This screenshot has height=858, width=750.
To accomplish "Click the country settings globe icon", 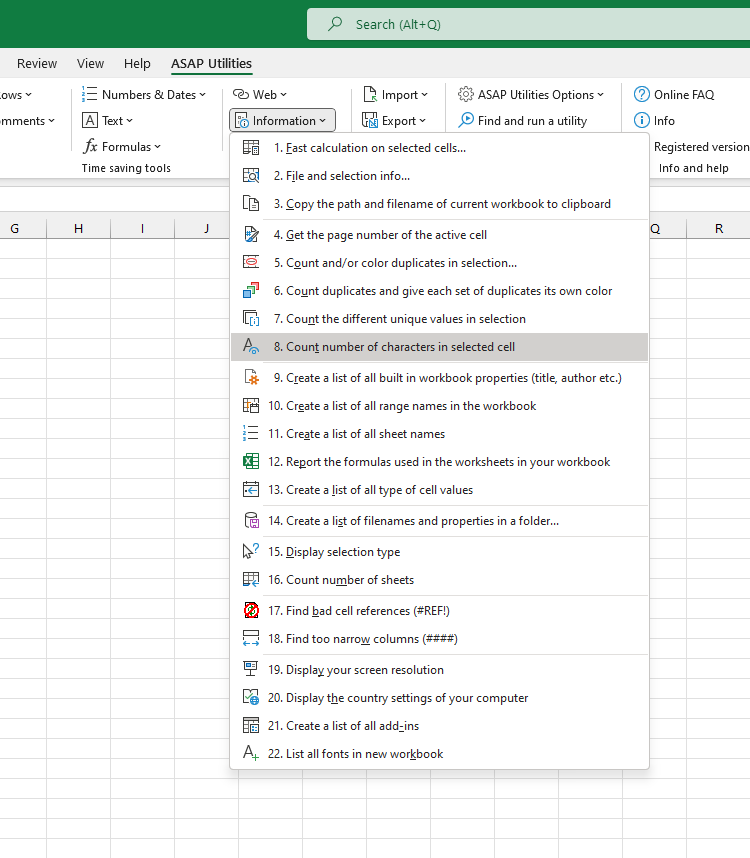I will pyautogui.click(x=251, y=698).
